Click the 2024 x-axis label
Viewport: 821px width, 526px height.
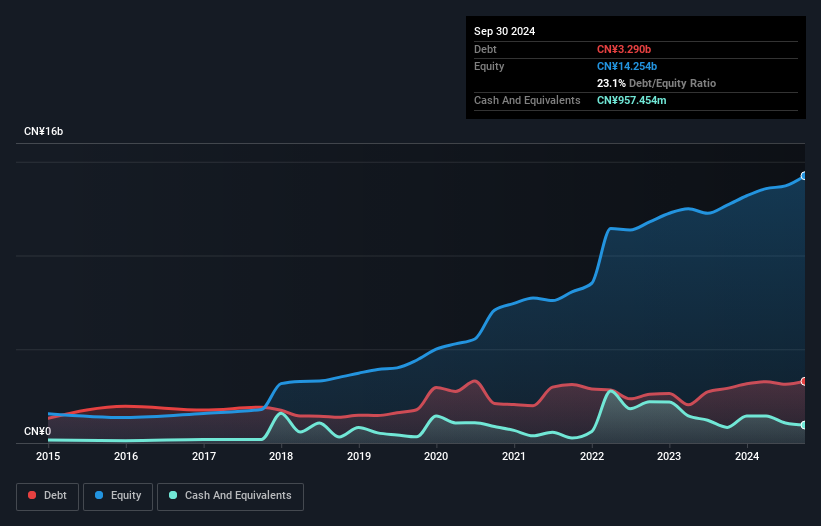[x=747, y=456]
